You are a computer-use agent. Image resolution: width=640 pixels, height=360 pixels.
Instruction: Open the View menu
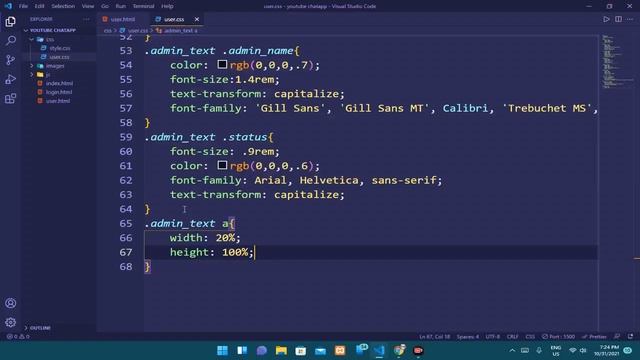tap(88, 6)
